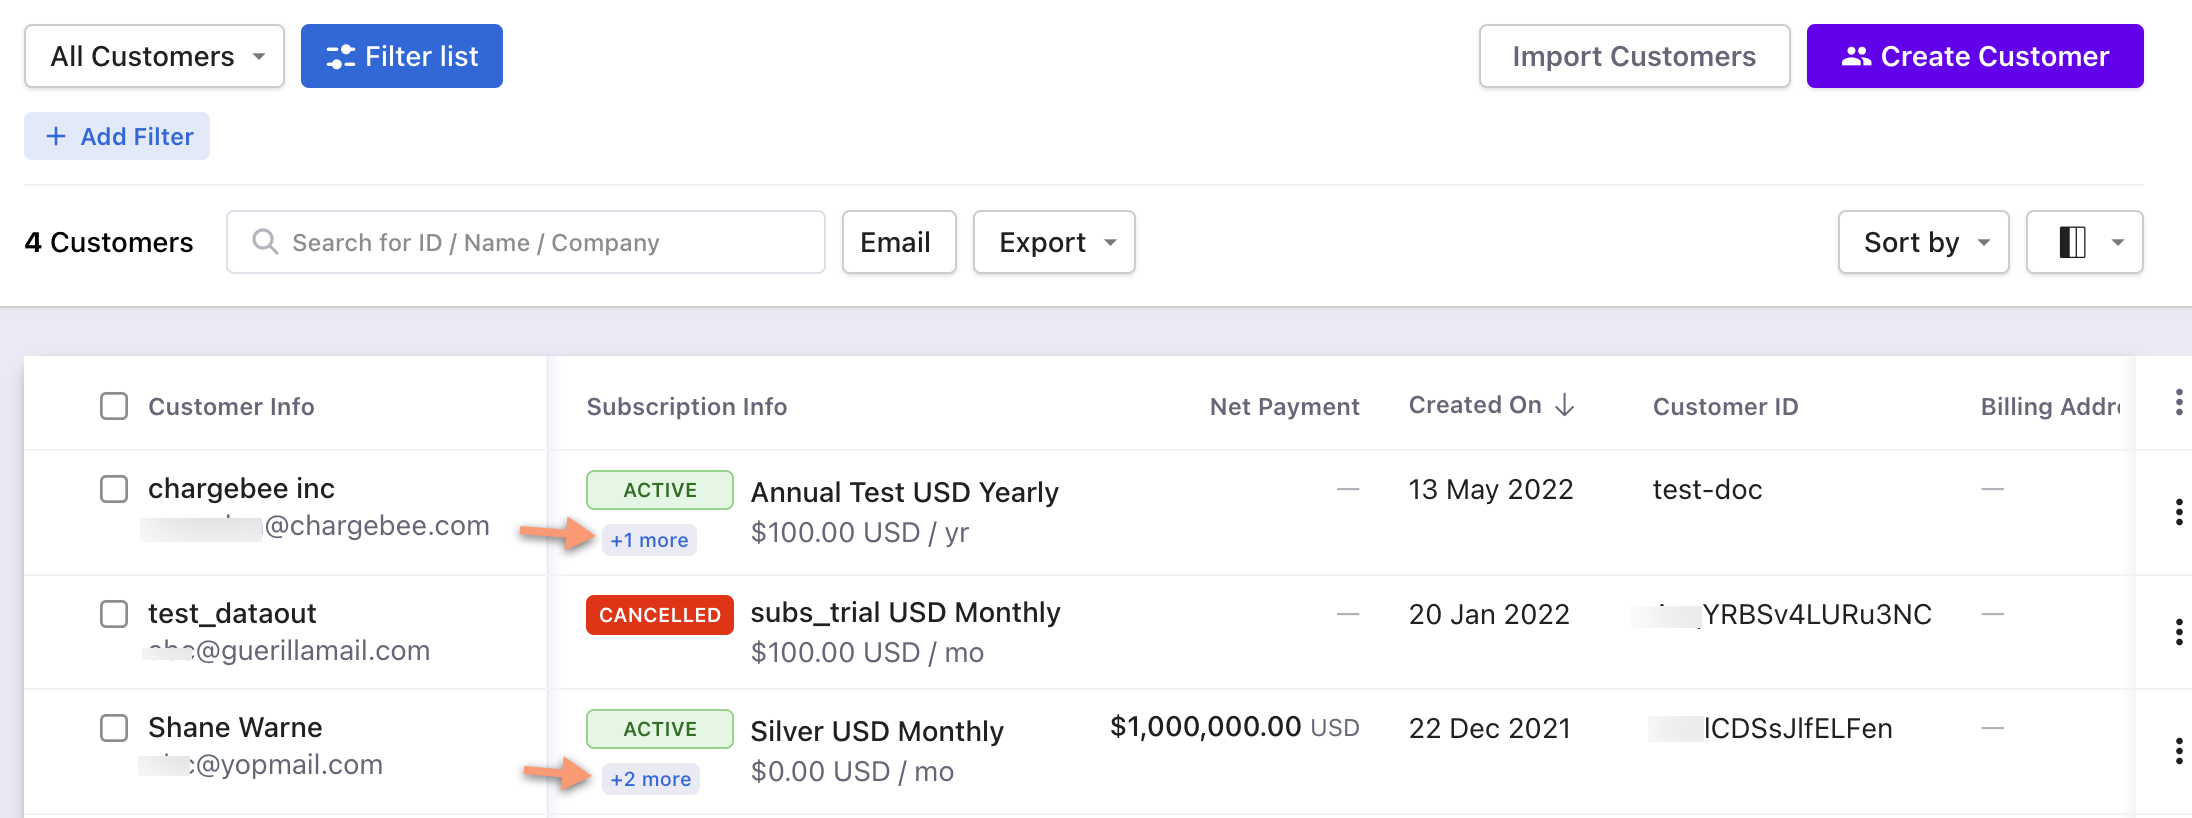This screenshot has width=2192, height=818.
Task: Select all customers via header checkbox
Action: coord(114,406)
